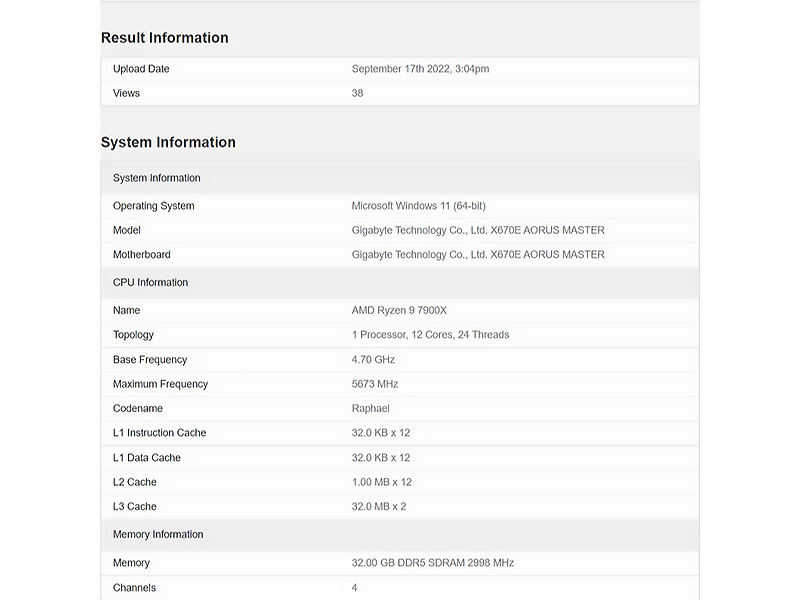
Task: Click the Views label
Action: [x=126, y=93]
